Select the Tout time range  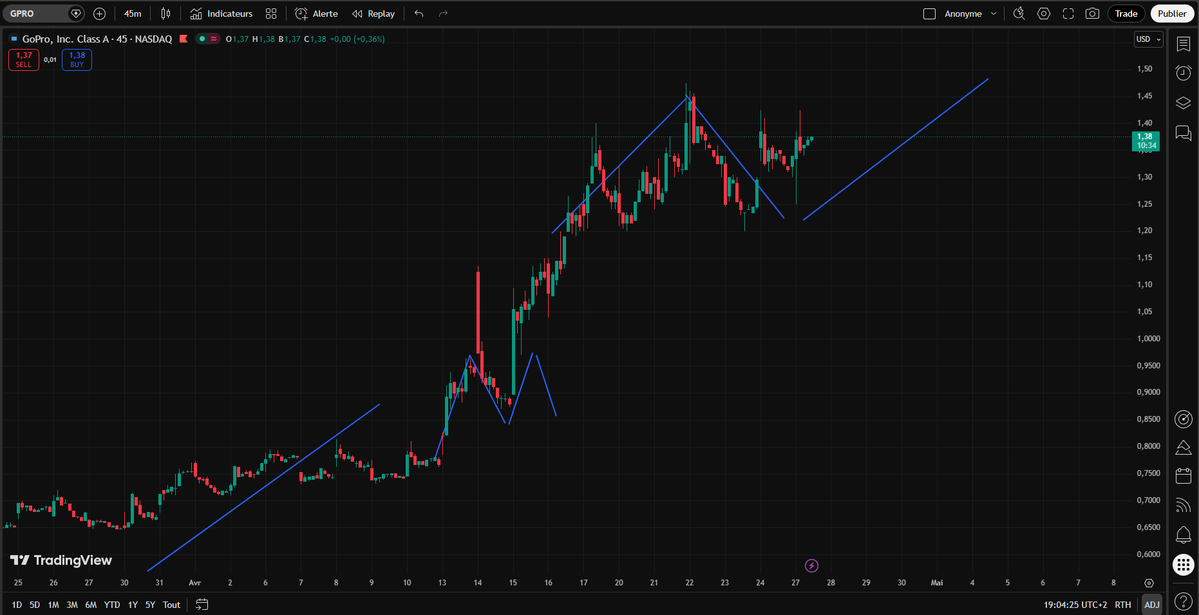coord(171,604)
